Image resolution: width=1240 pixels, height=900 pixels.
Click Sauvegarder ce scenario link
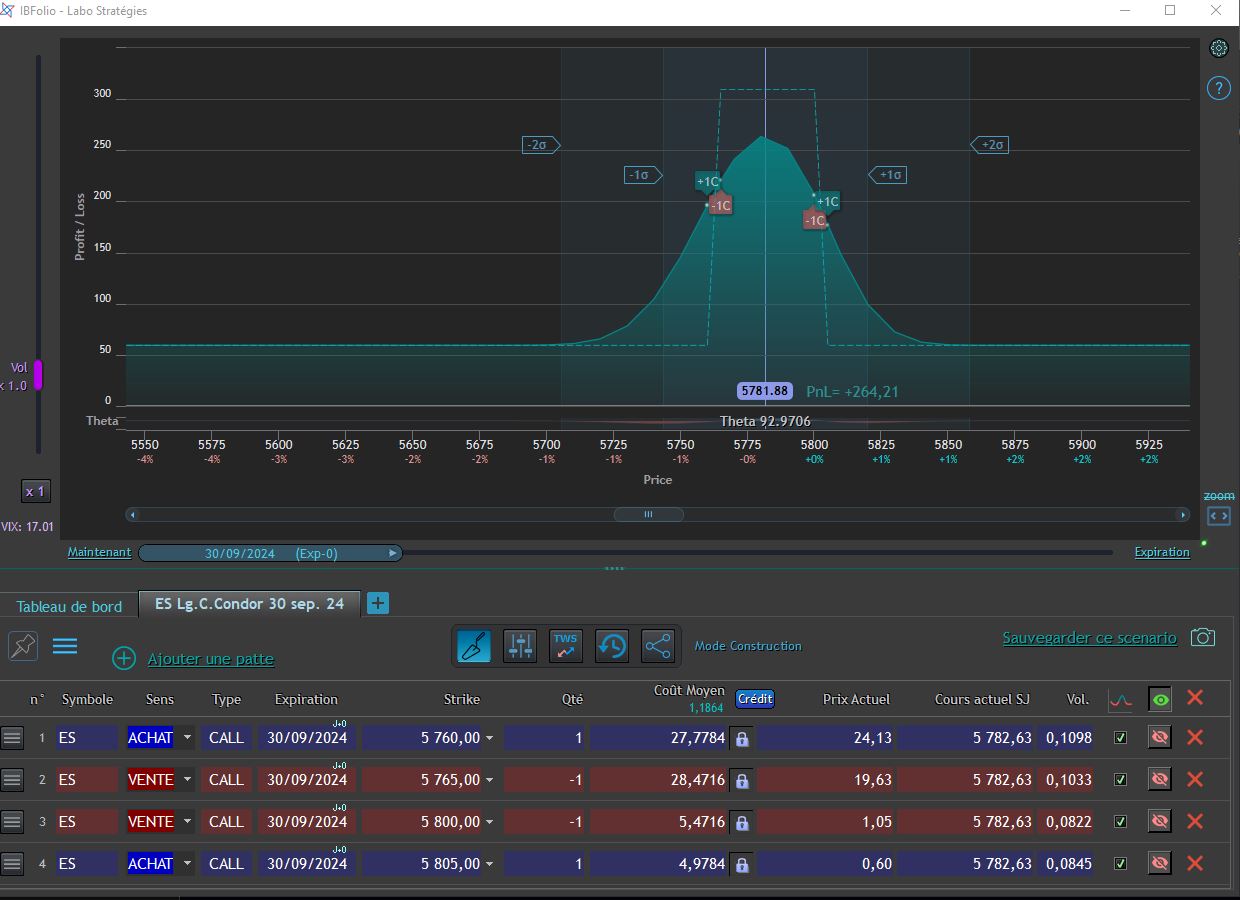(1089, 638)
